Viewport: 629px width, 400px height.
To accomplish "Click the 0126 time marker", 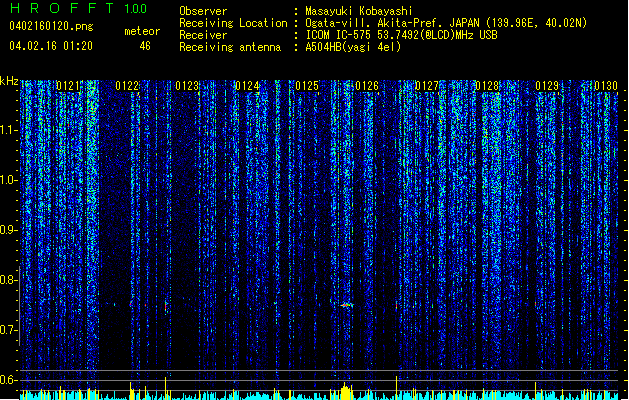I will 367,86.
